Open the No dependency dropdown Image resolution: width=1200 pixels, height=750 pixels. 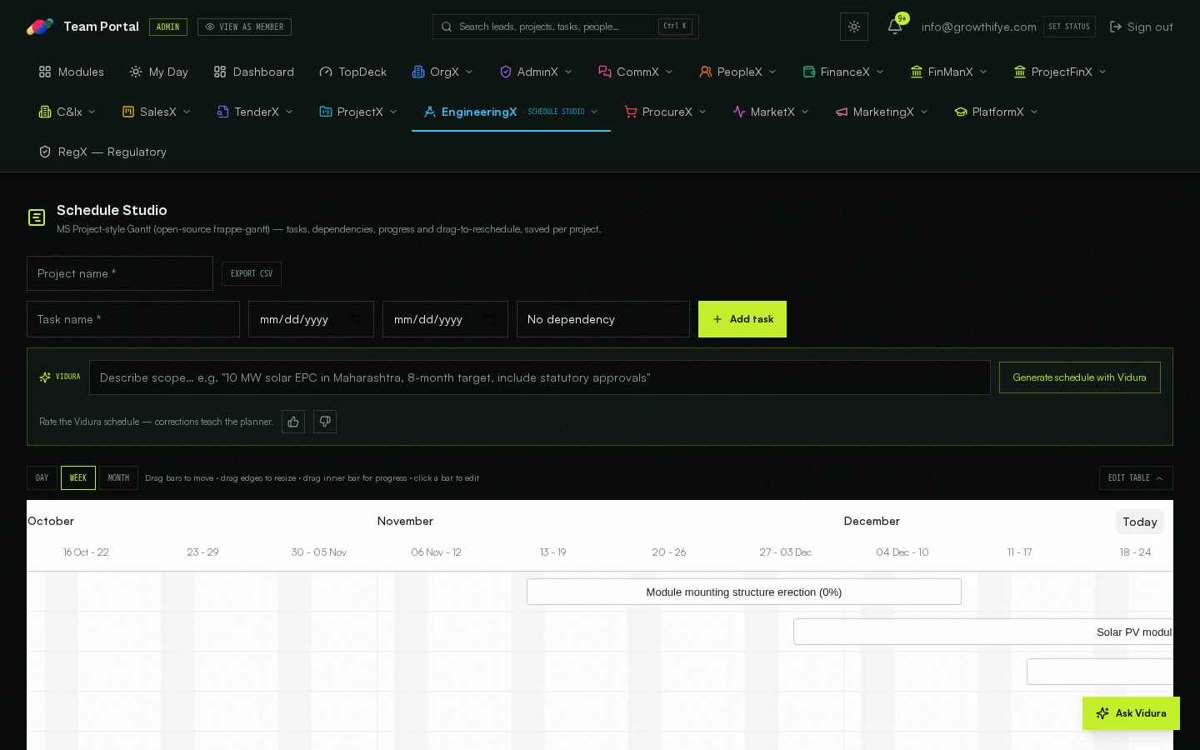pyautogui.click(x=603, y=319)
